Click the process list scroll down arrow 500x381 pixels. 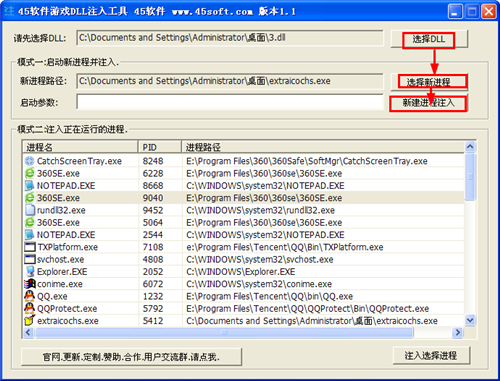(470, 321)
